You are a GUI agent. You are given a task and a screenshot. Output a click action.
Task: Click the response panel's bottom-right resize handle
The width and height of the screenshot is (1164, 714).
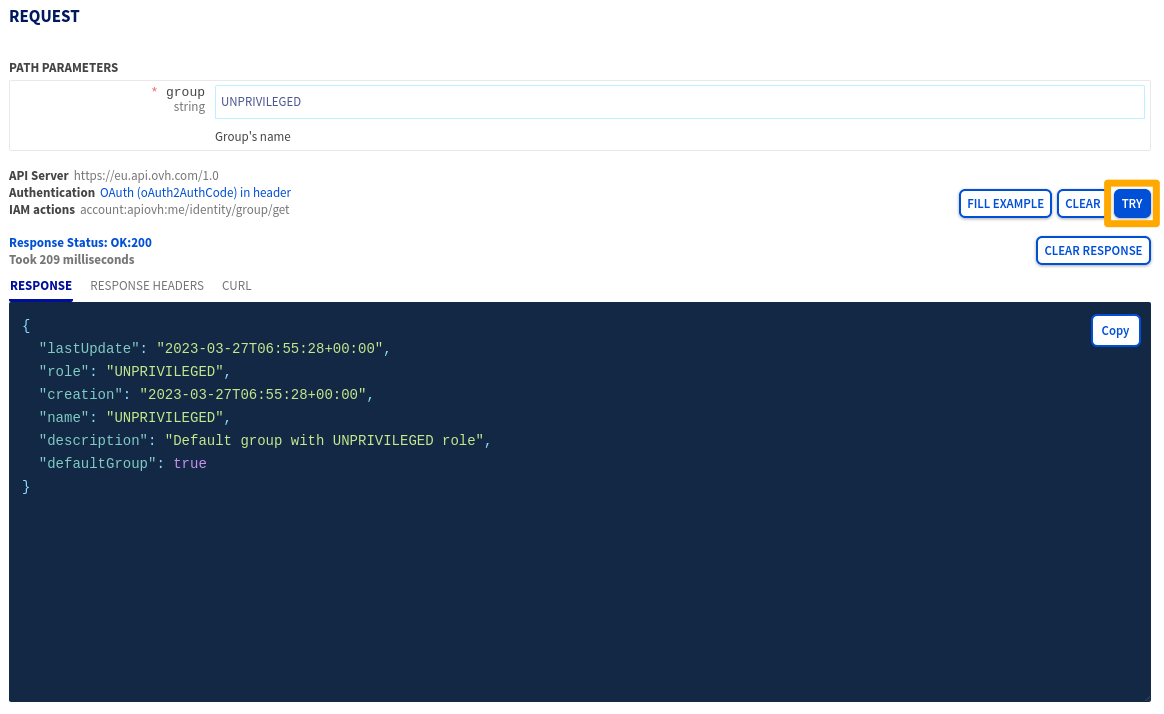pos(1145,697)
